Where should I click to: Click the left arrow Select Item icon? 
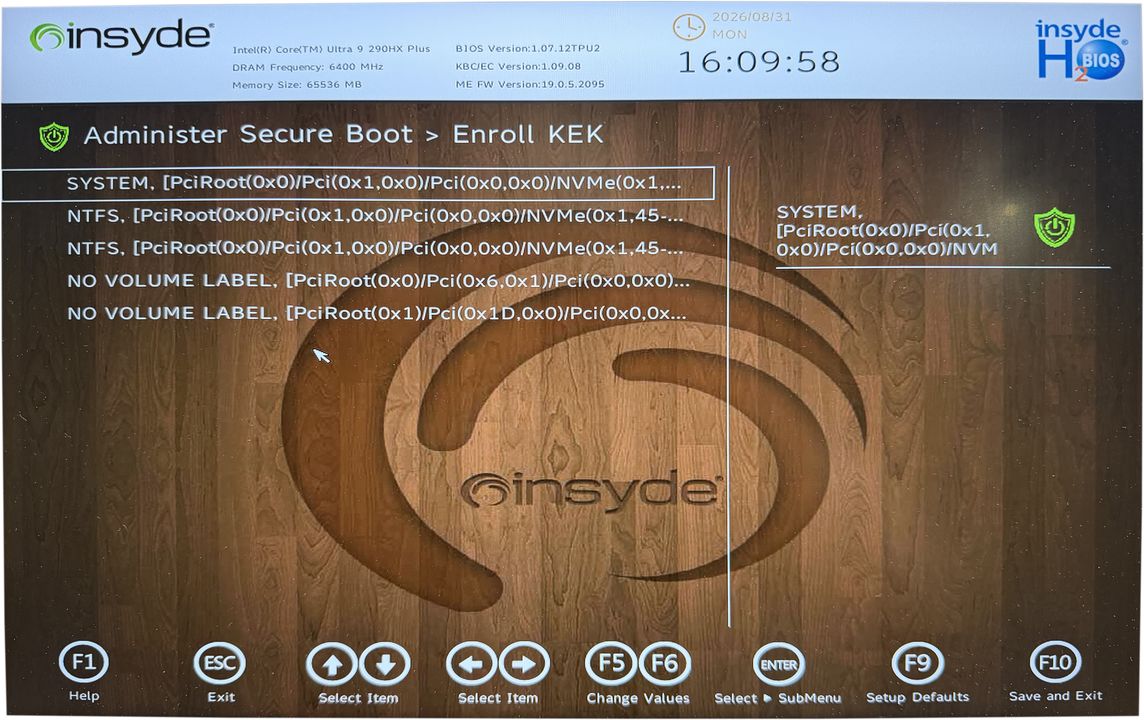[471, 664]
